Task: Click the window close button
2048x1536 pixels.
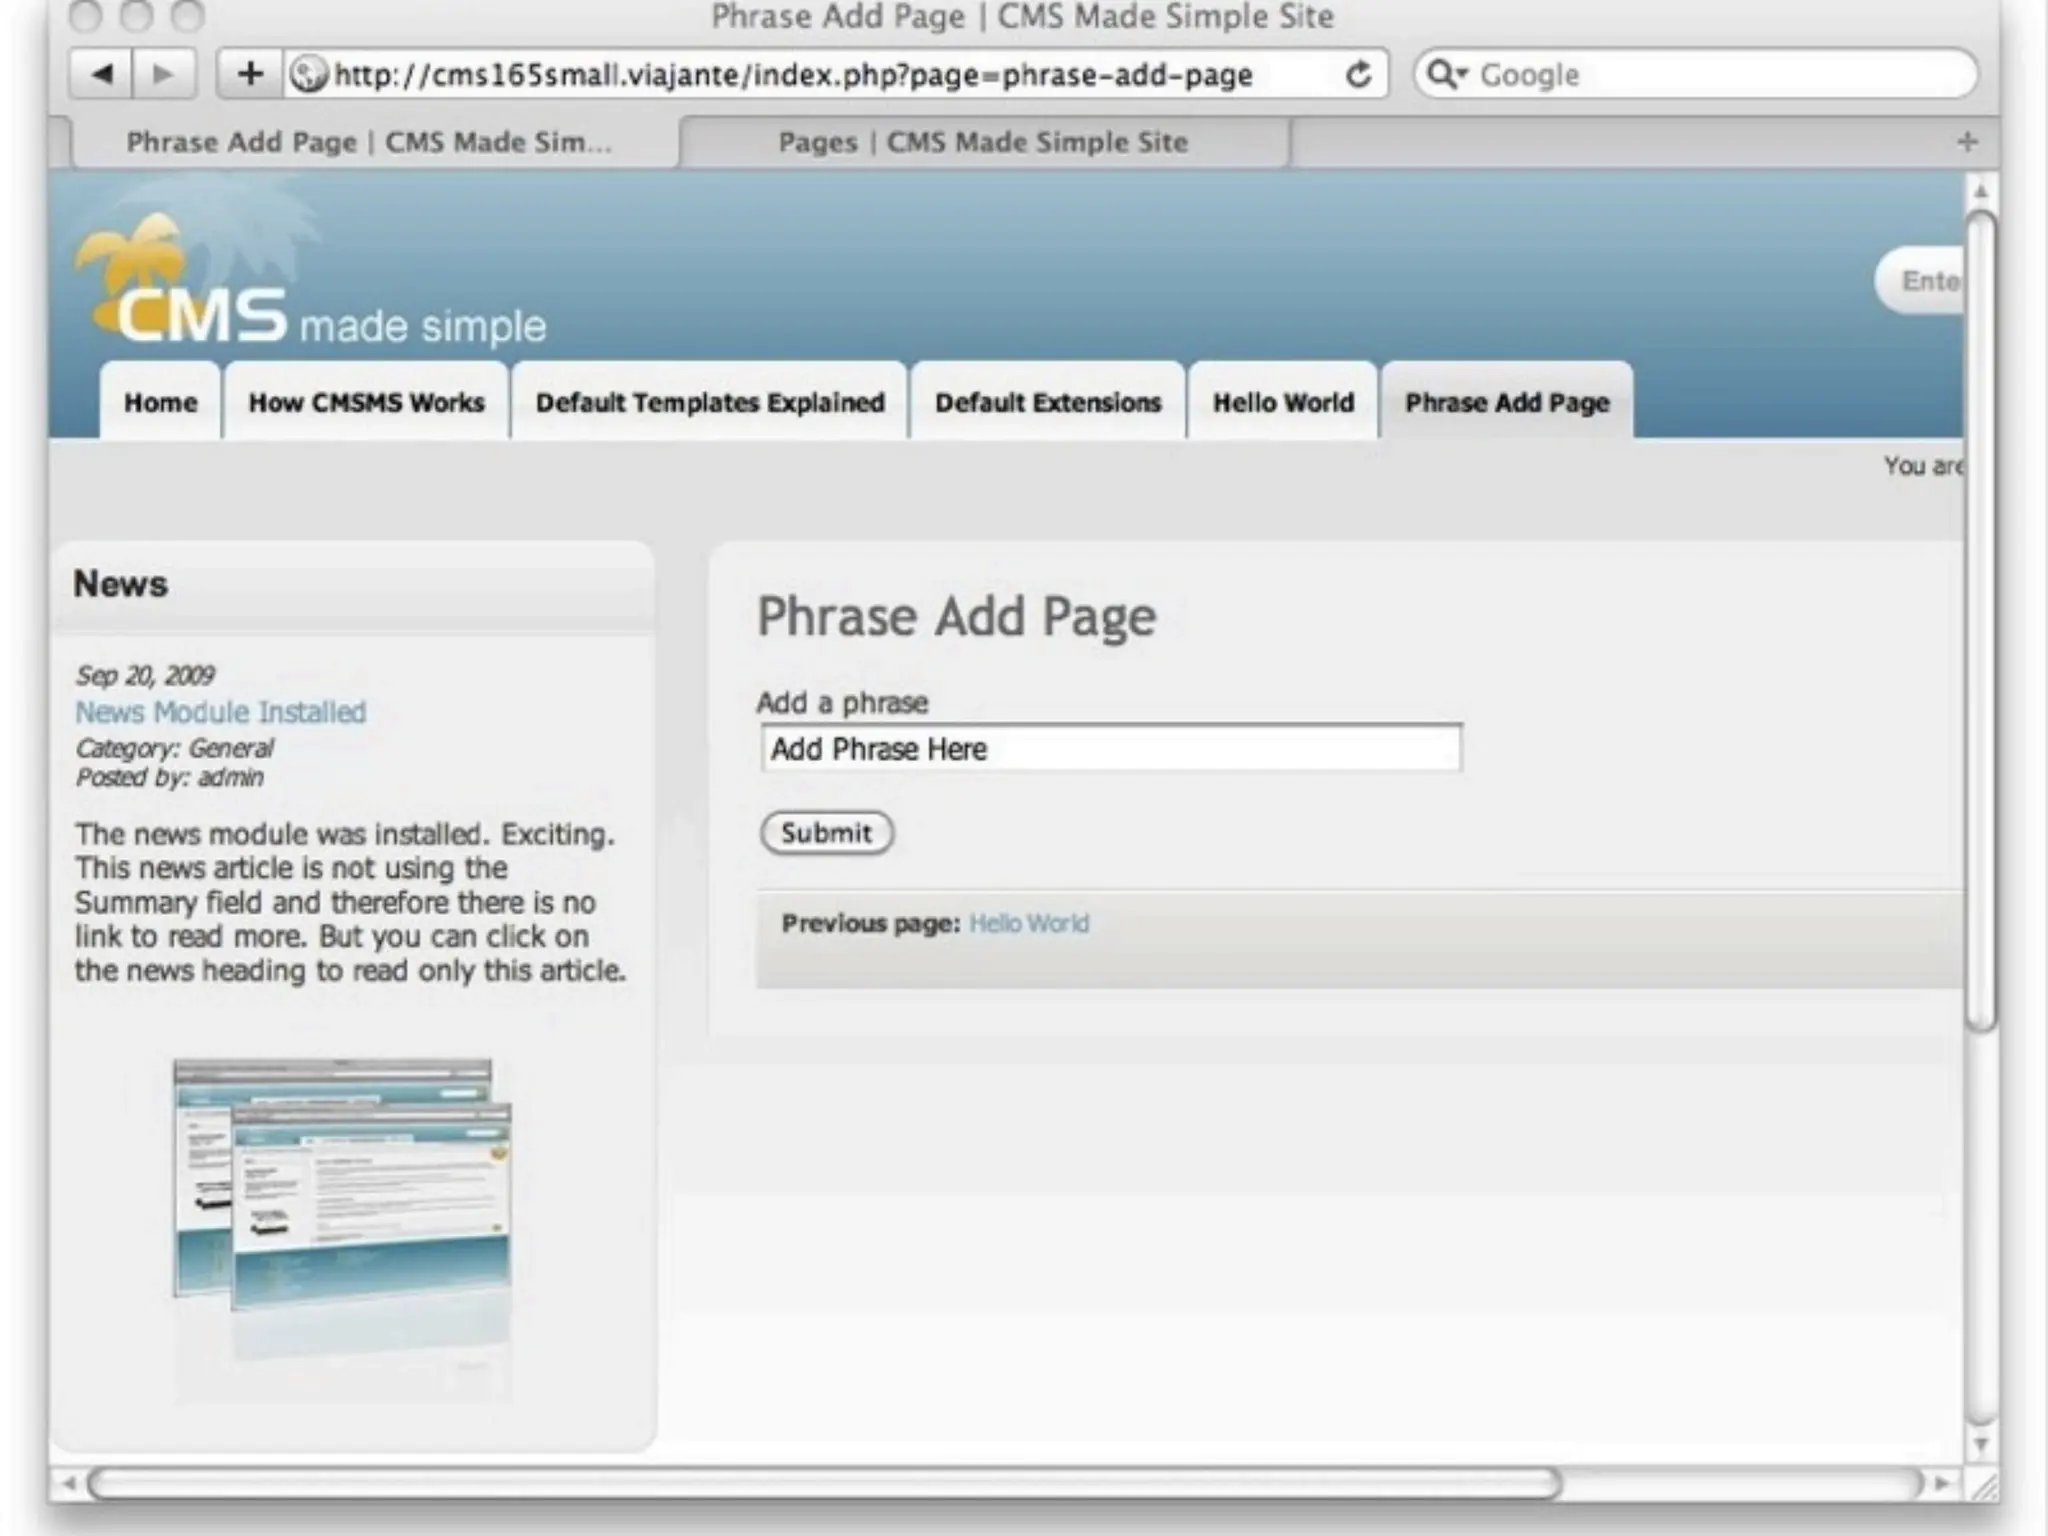Action: [x=88, y=16]
